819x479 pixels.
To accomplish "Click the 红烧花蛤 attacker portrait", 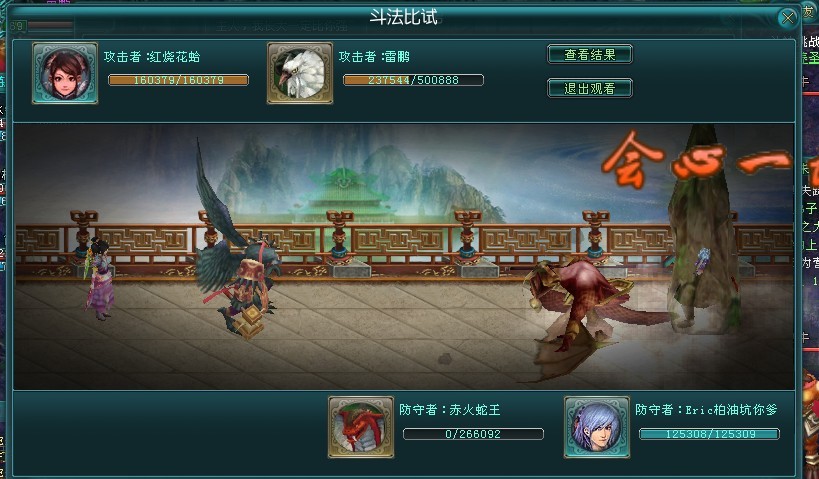I will tap(65, 73).
